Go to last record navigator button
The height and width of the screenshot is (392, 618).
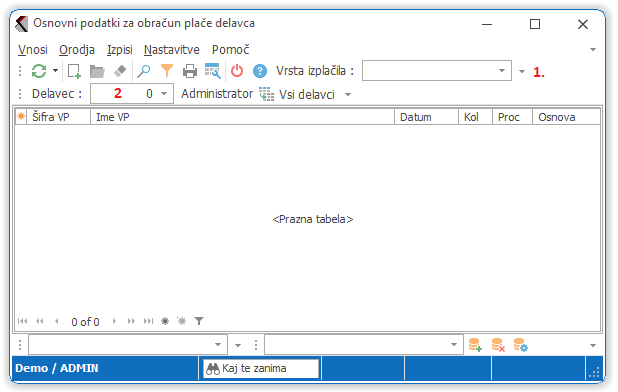click(x=148, y=321)
